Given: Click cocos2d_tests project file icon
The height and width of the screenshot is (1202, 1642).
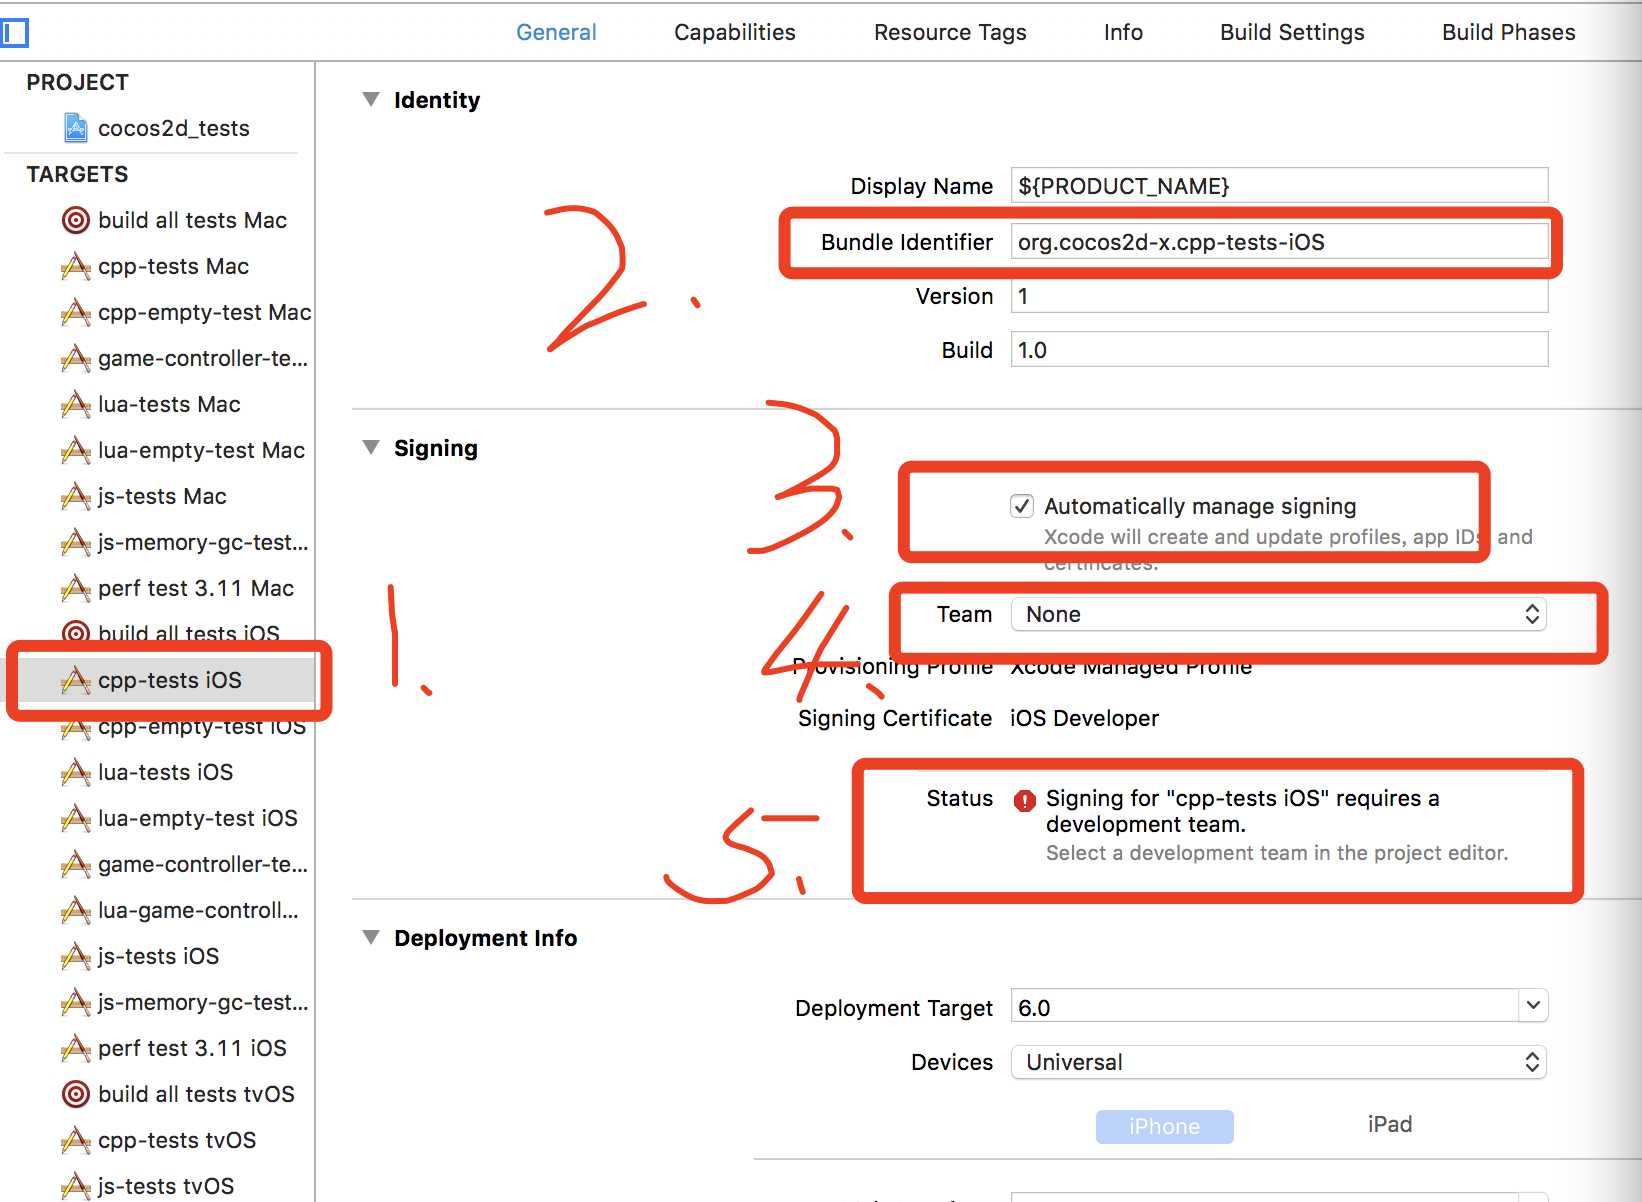Looking at the screenshot, I should [x=75, y=128].
